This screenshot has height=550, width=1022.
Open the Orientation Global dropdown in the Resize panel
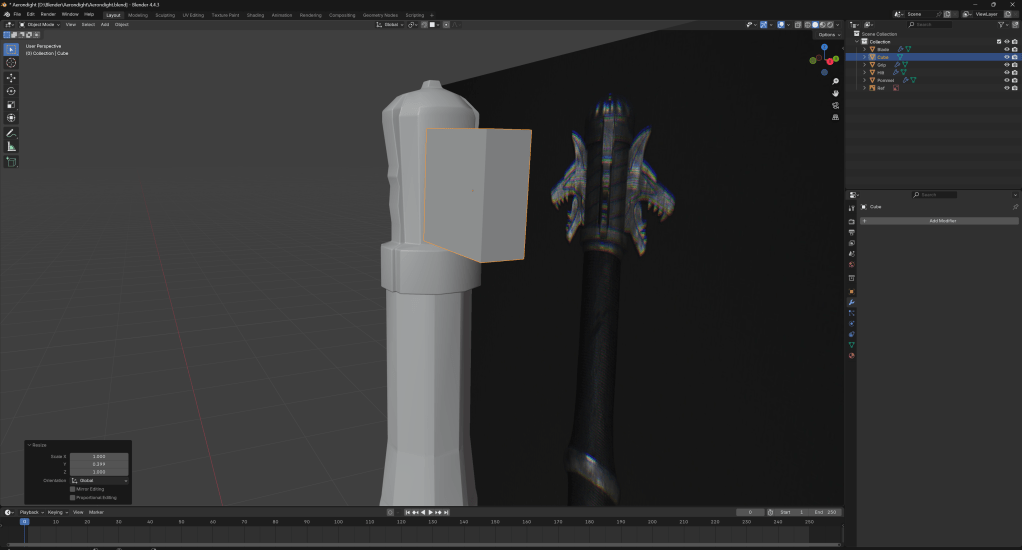tap(98, 480)
